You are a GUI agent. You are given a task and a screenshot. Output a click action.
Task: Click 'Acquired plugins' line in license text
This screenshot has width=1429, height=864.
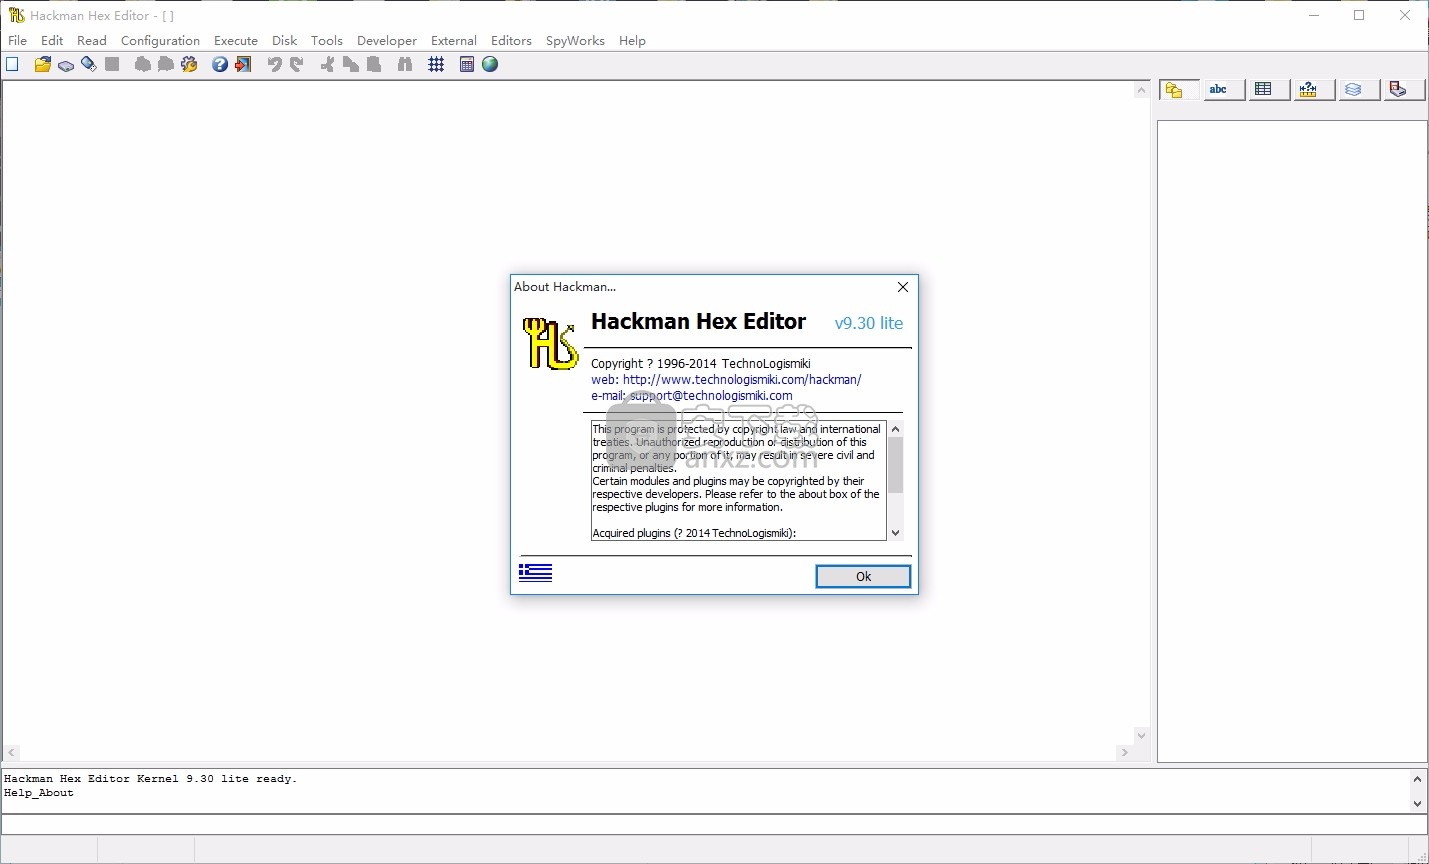694,533
